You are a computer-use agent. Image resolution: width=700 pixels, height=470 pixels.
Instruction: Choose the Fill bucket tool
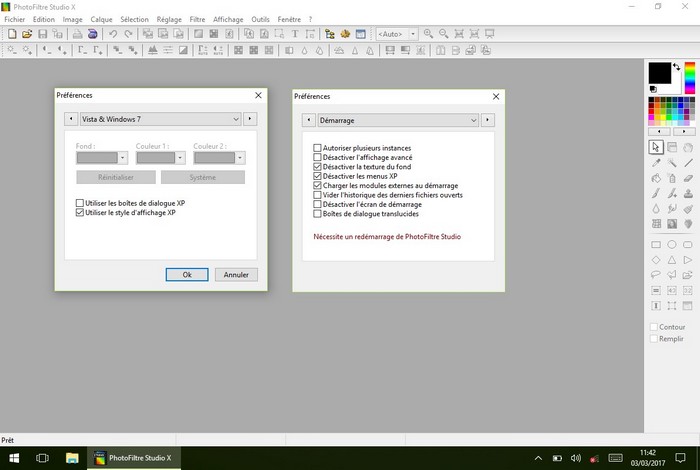click(656, 178)
